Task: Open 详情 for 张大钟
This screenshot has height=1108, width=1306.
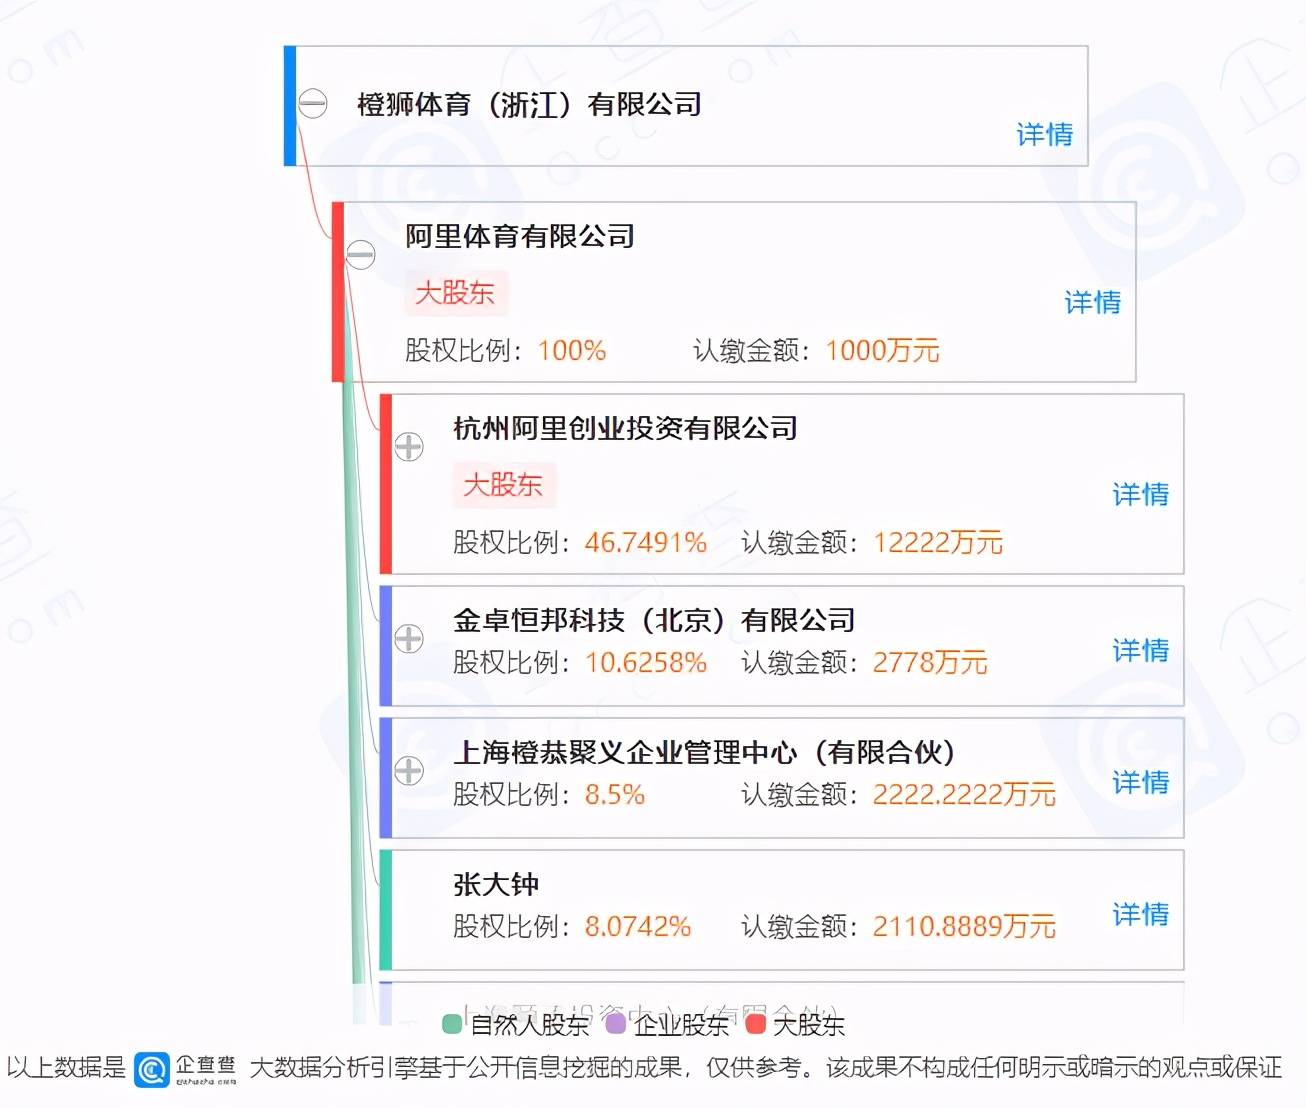Action: (1140, 914)
